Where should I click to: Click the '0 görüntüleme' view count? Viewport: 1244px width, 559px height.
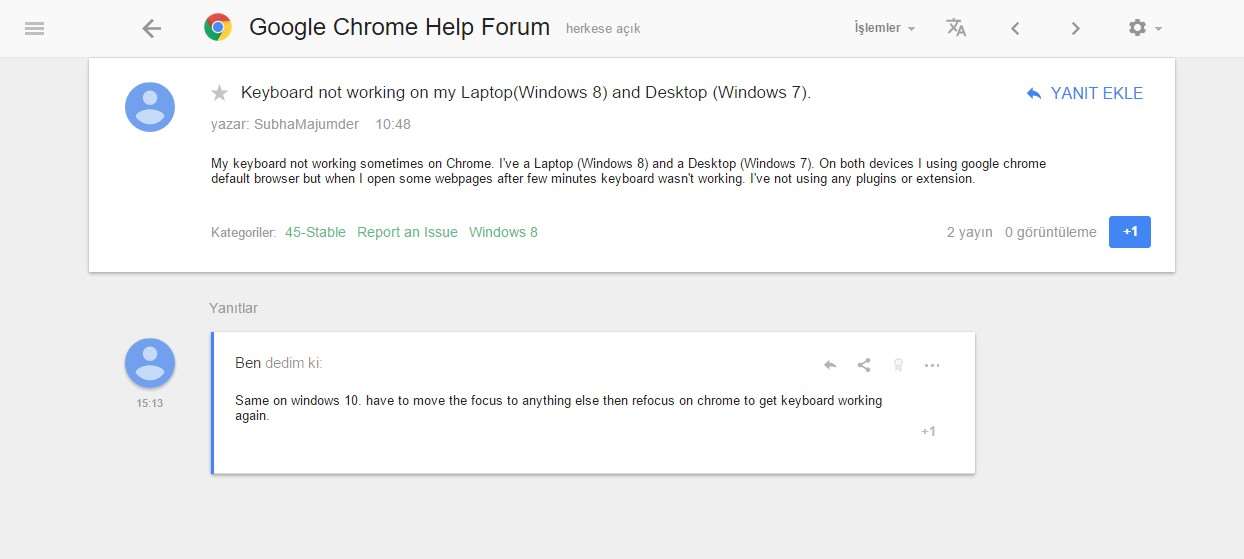[1050, 232]
